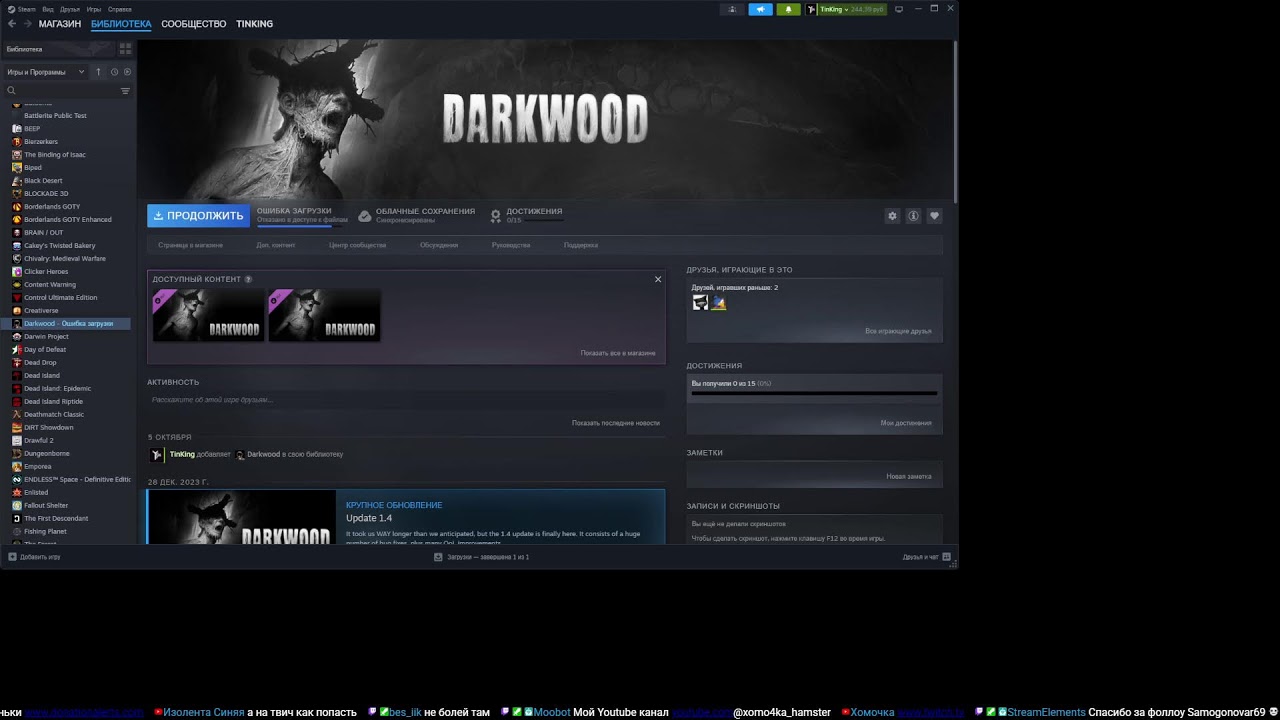This screenshot has height=720, width=1280.
Task: Click the library search input field
Action: 68,91
